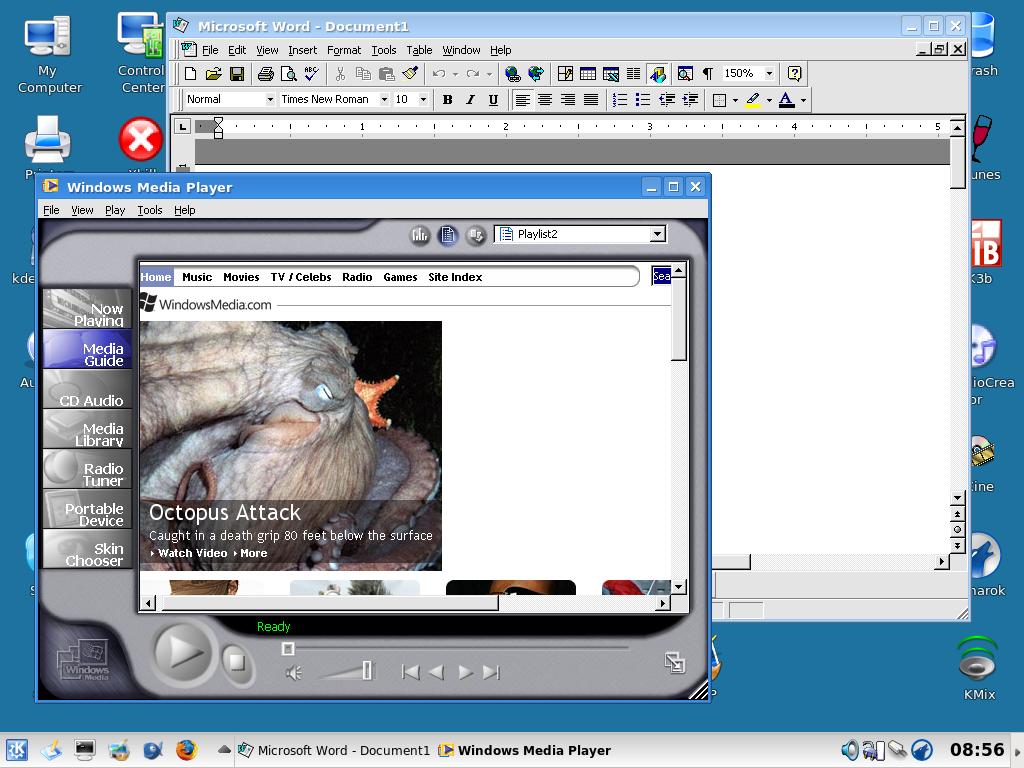1024x768 pixels.
Task: Open the Play menu in Media Player
Action: (114, 210)
